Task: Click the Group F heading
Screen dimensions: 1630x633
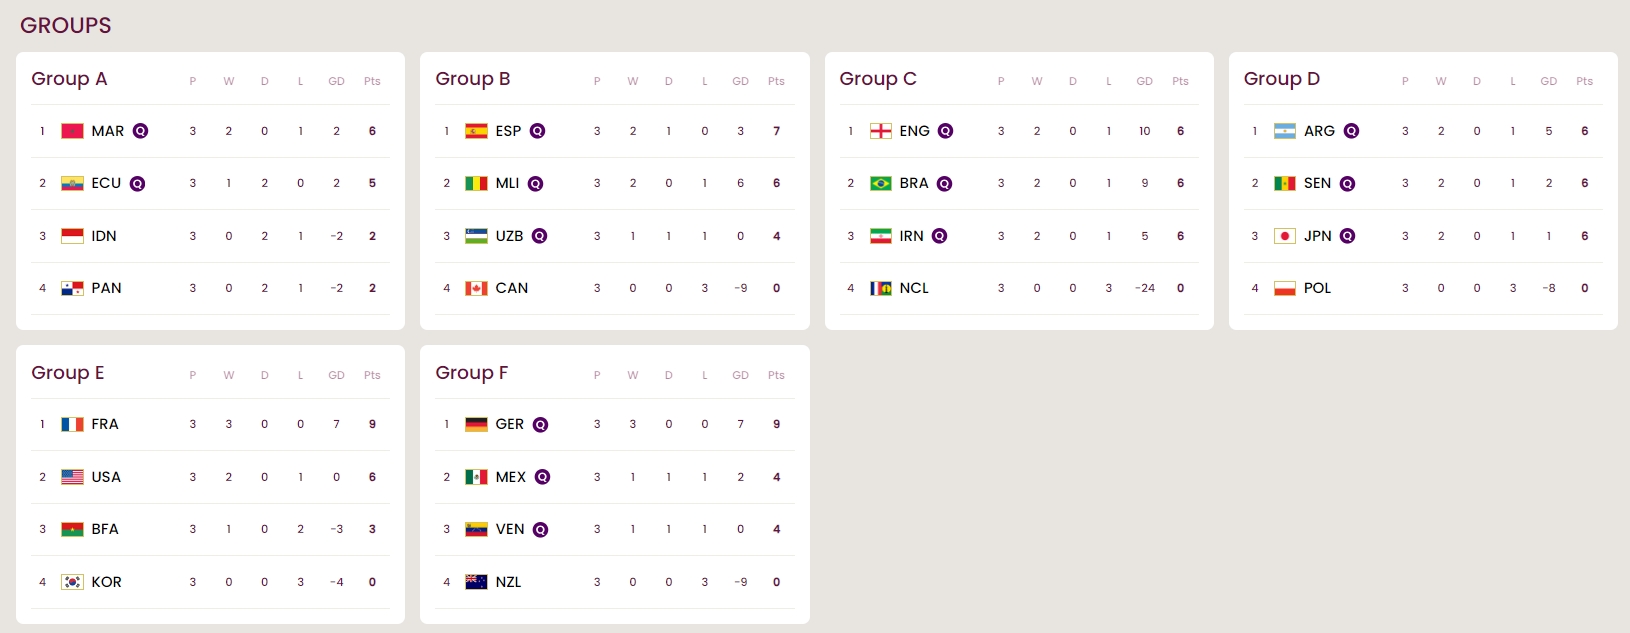Action: pyautogui.click(x=472, y=373)
